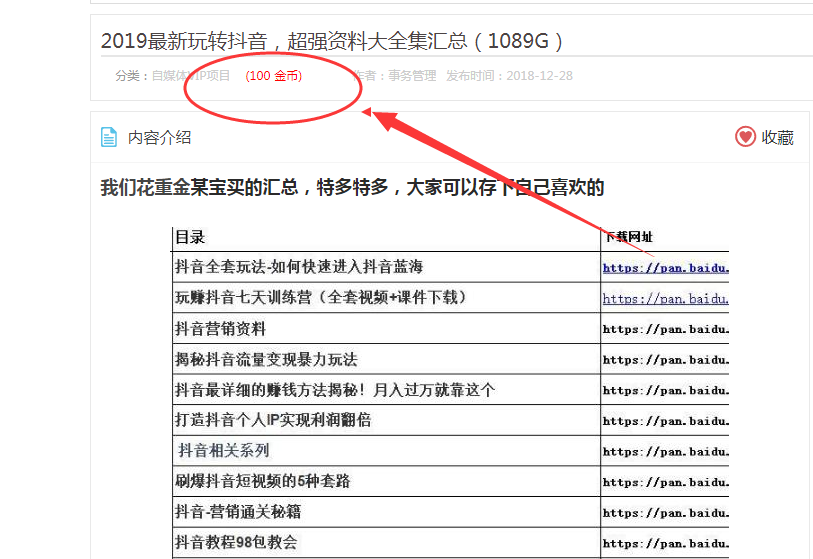813x559 pixels.
Task: Open pan.baidu link for 玩赚抖音七天训练营 row
Action: 666,299
